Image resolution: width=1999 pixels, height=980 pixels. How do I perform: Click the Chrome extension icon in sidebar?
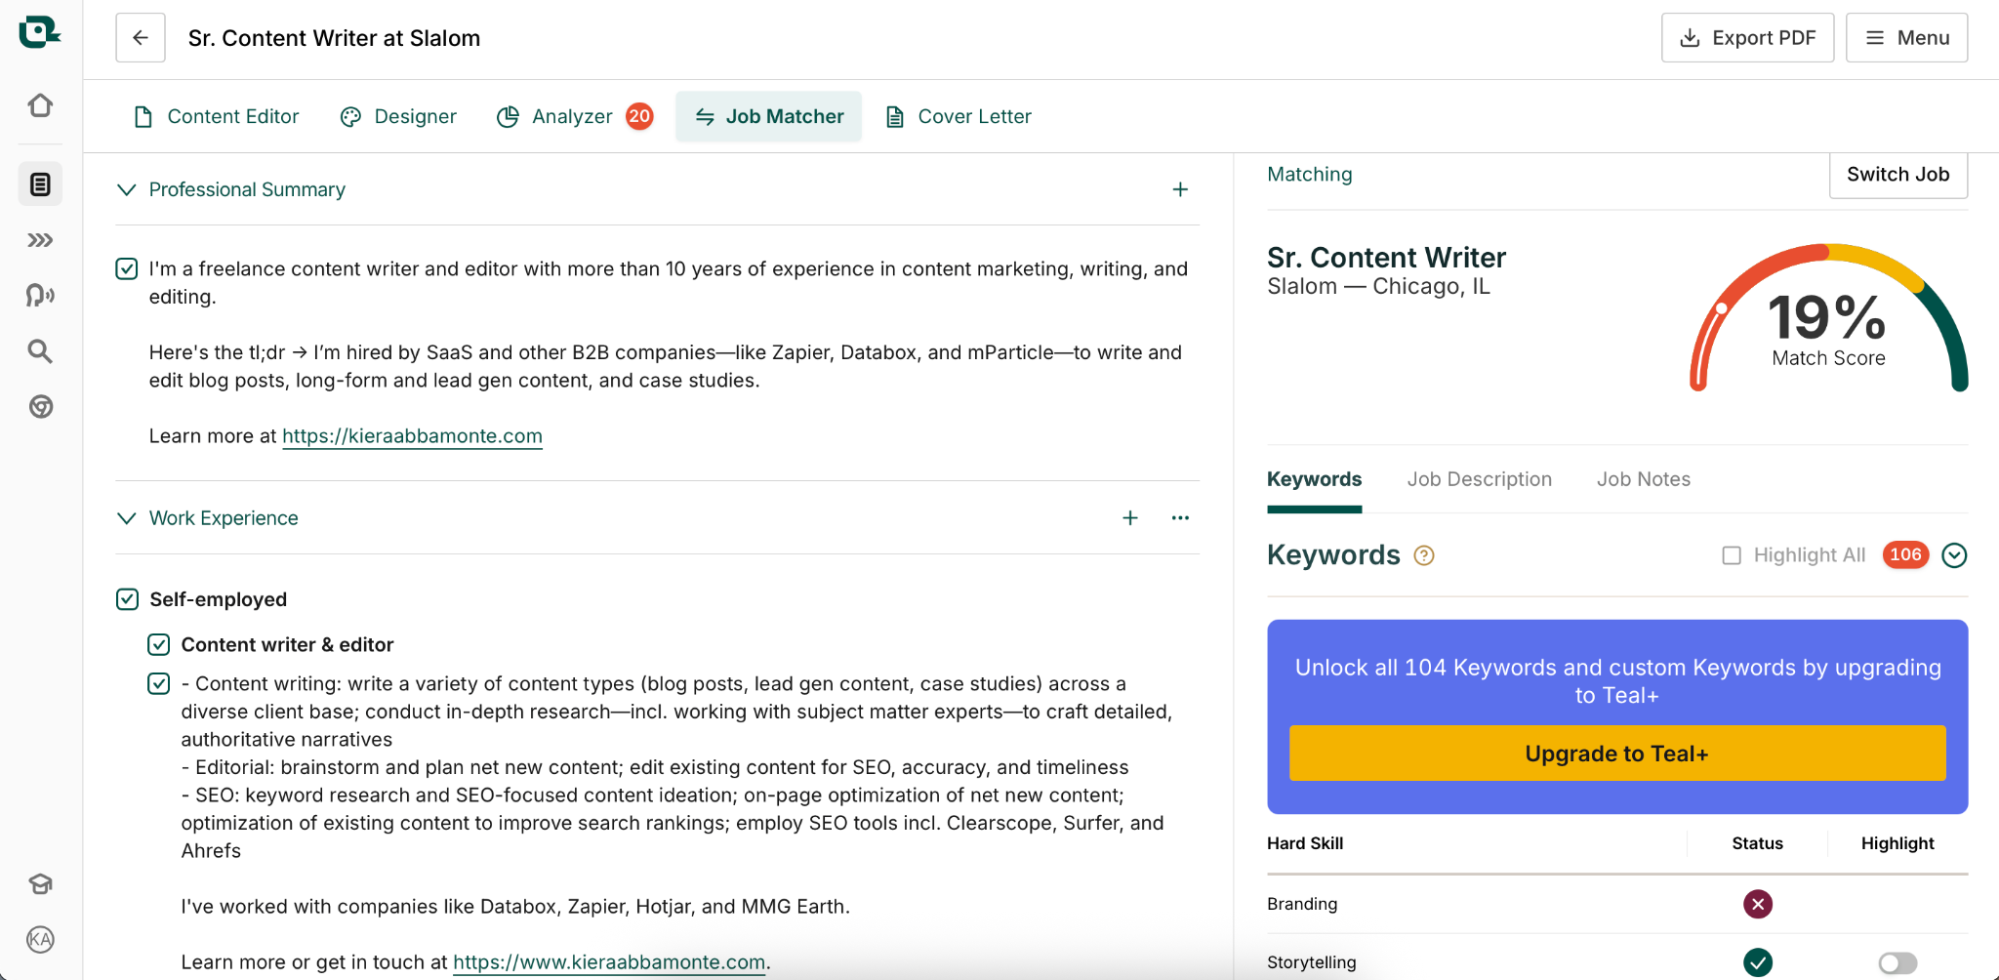40,407
